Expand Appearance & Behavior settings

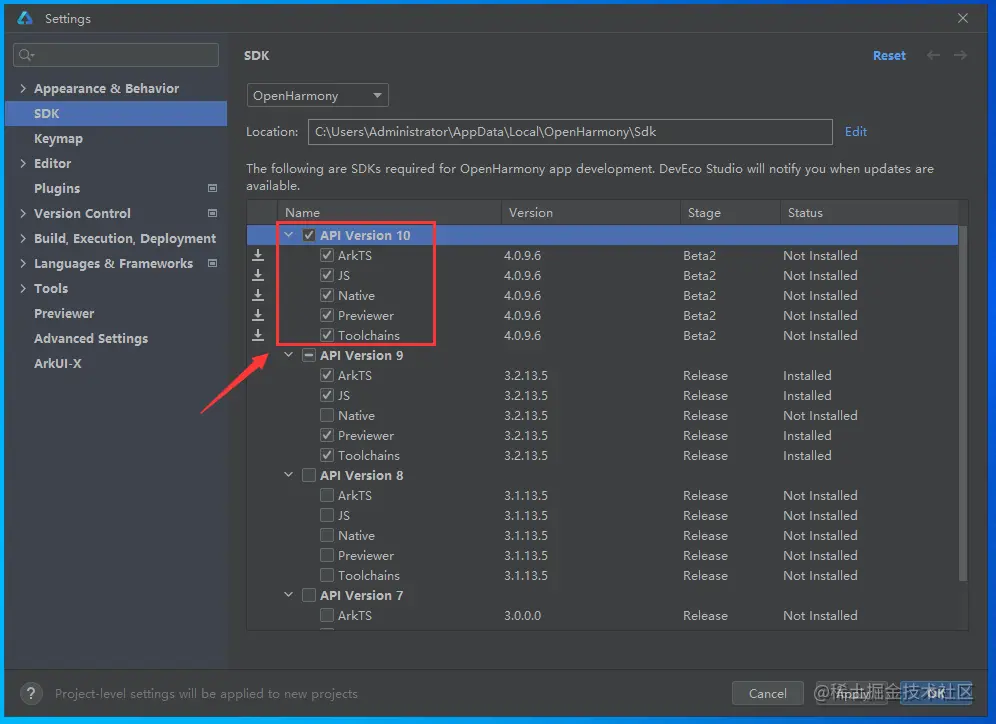[23, 88]
